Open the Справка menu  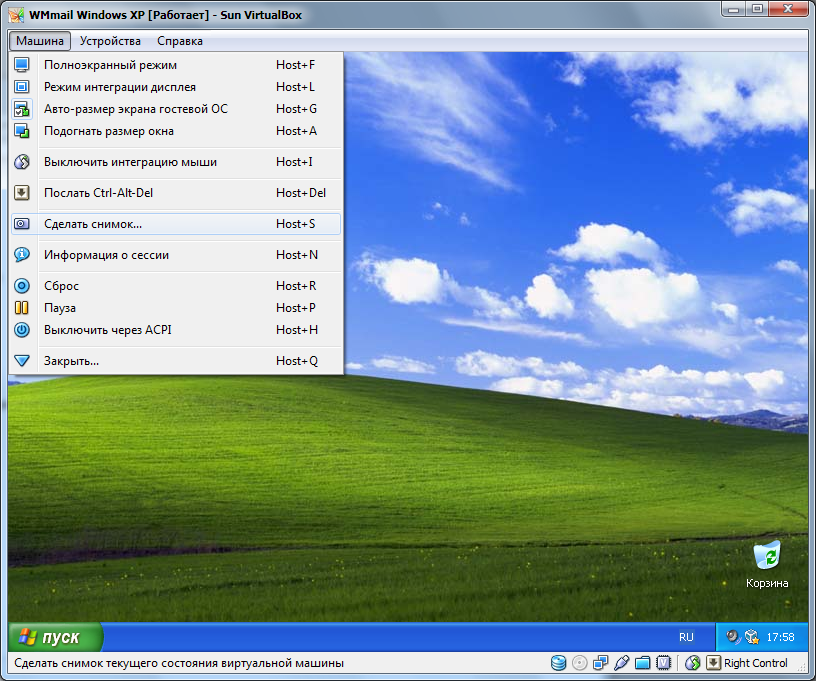tap(180, 41)
